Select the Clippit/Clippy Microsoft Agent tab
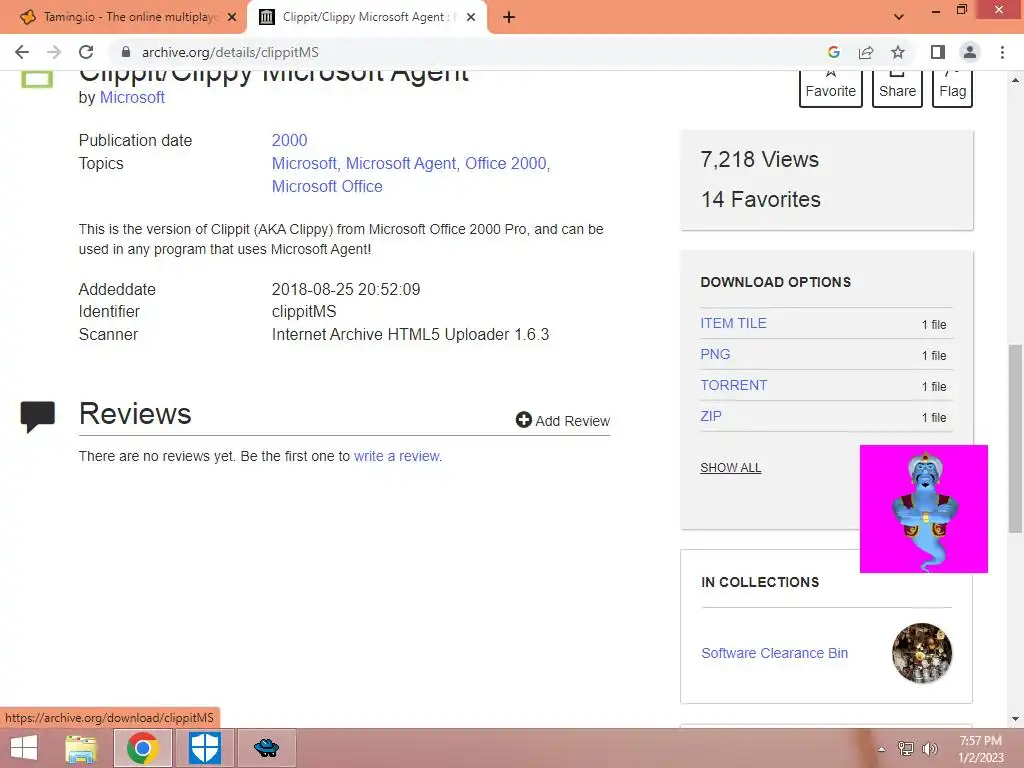This screenshot has height=768, width=1024. point(366,18)
